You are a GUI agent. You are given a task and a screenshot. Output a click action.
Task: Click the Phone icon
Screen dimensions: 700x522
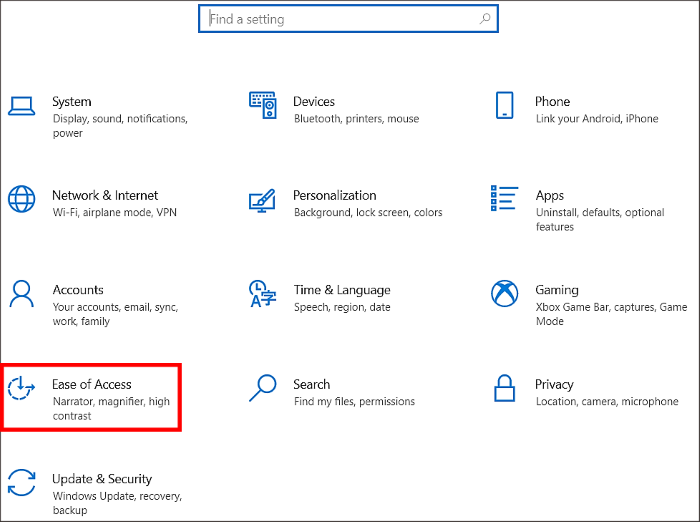[x=504, y=105]
